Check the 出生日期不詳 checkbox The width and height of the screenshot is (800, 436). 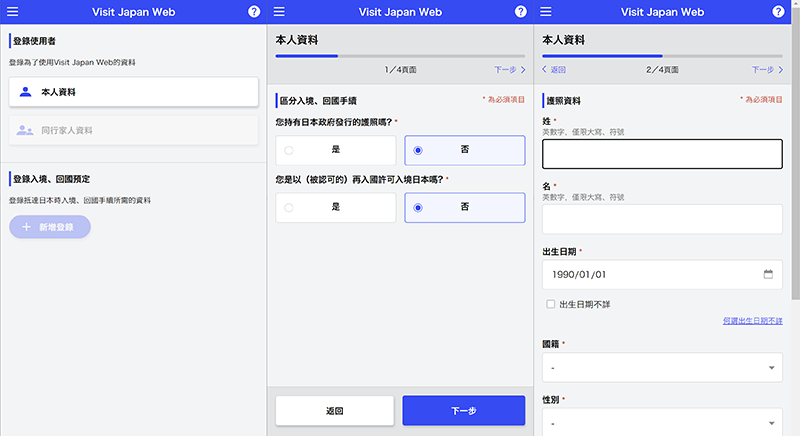[551, 304]
